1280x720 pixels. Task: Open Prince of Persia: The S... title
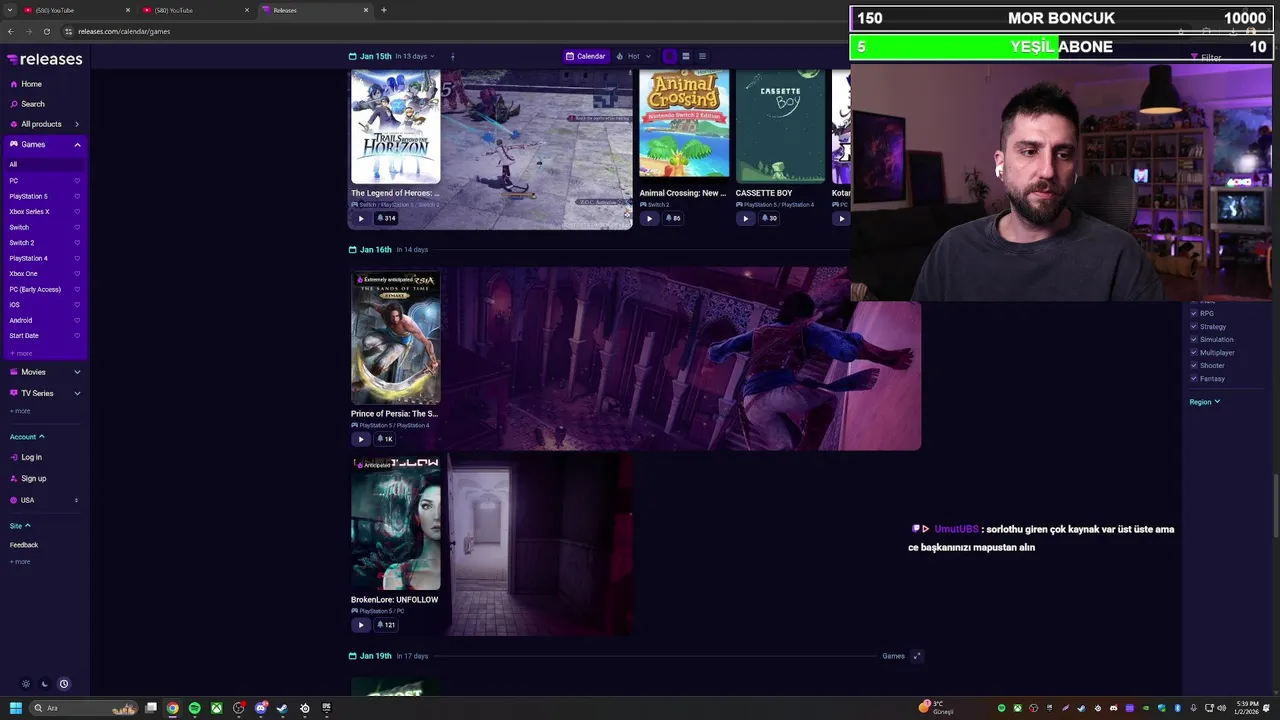(394, 414)
